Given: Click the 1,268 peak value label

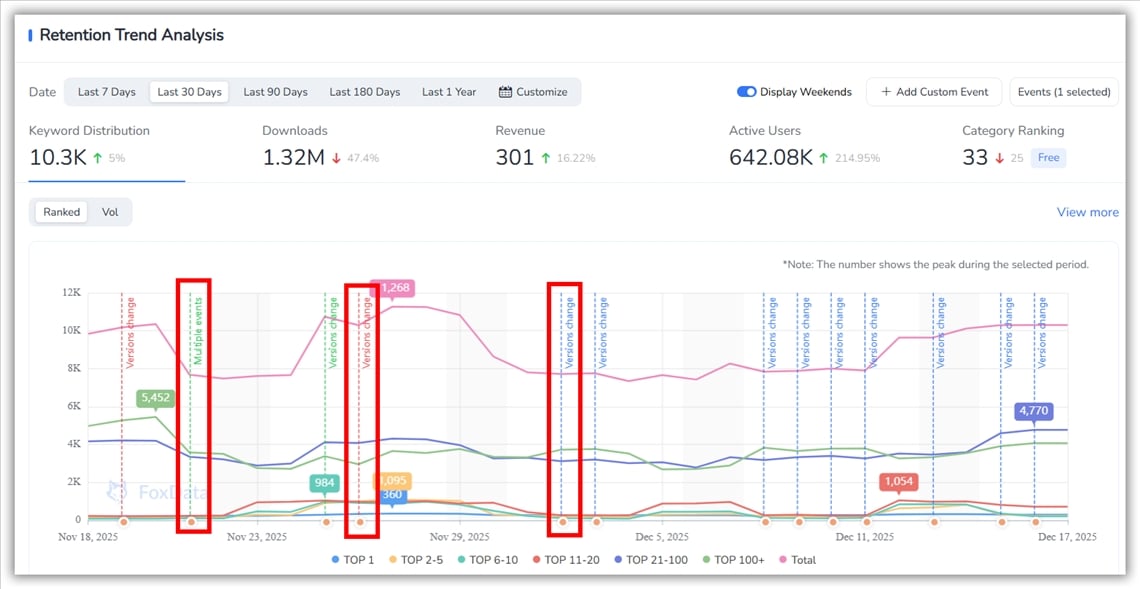Looking at the screenshot, I should (x=393, y=288).
